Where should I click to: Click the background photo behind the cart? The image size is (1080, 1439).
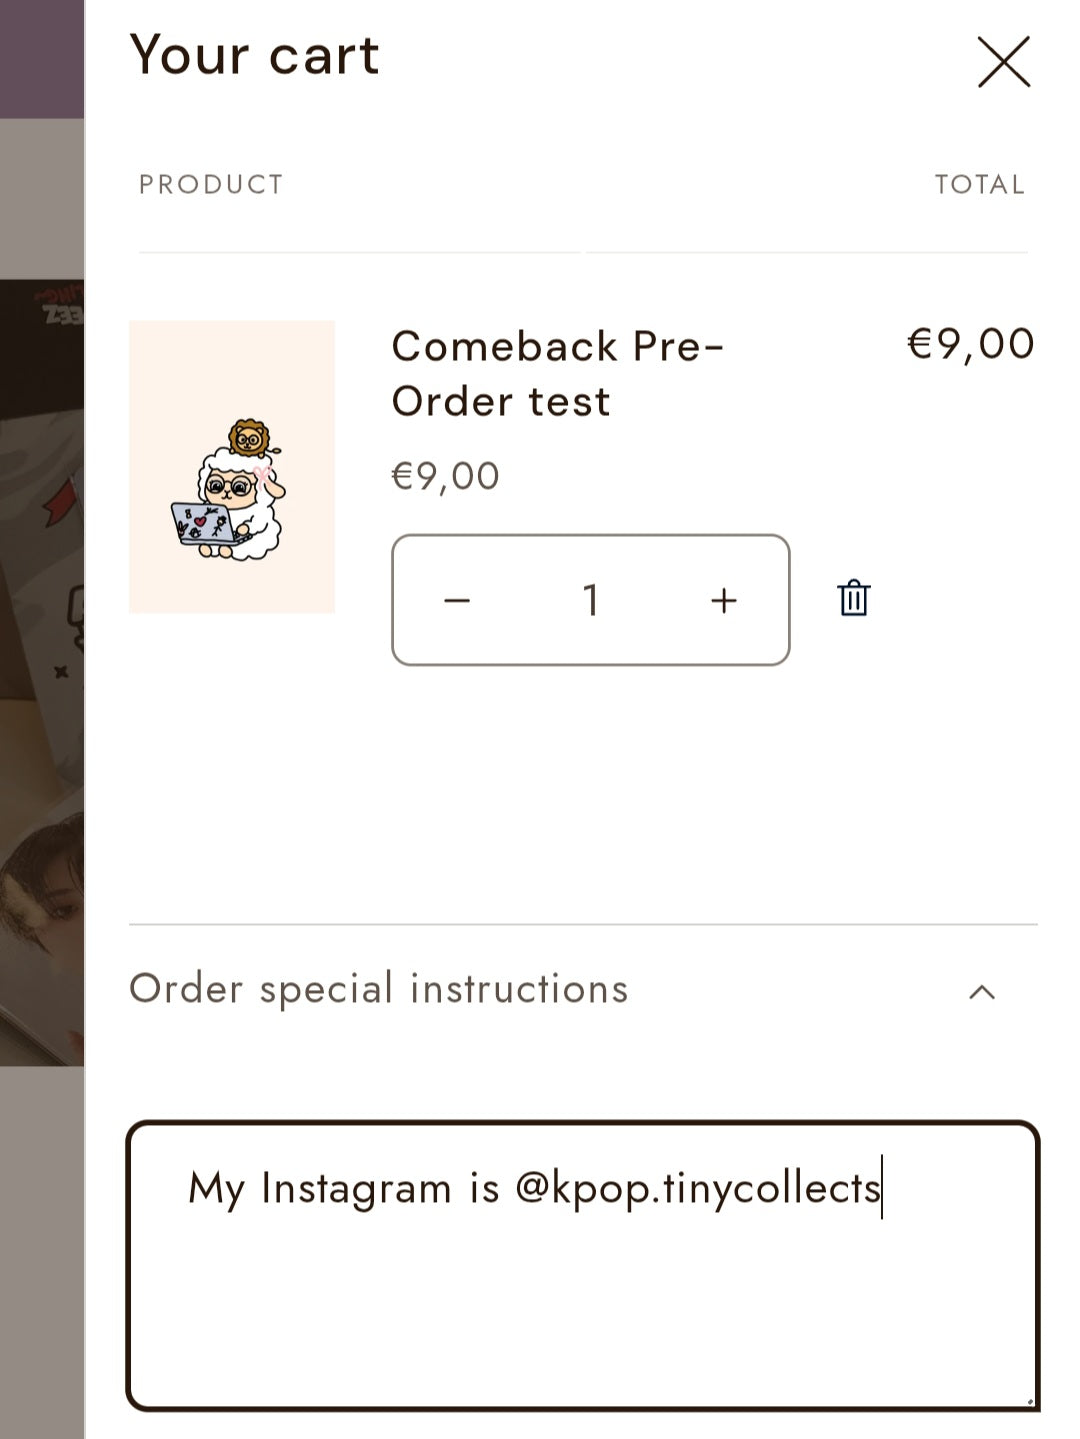[x=40, y=700]
